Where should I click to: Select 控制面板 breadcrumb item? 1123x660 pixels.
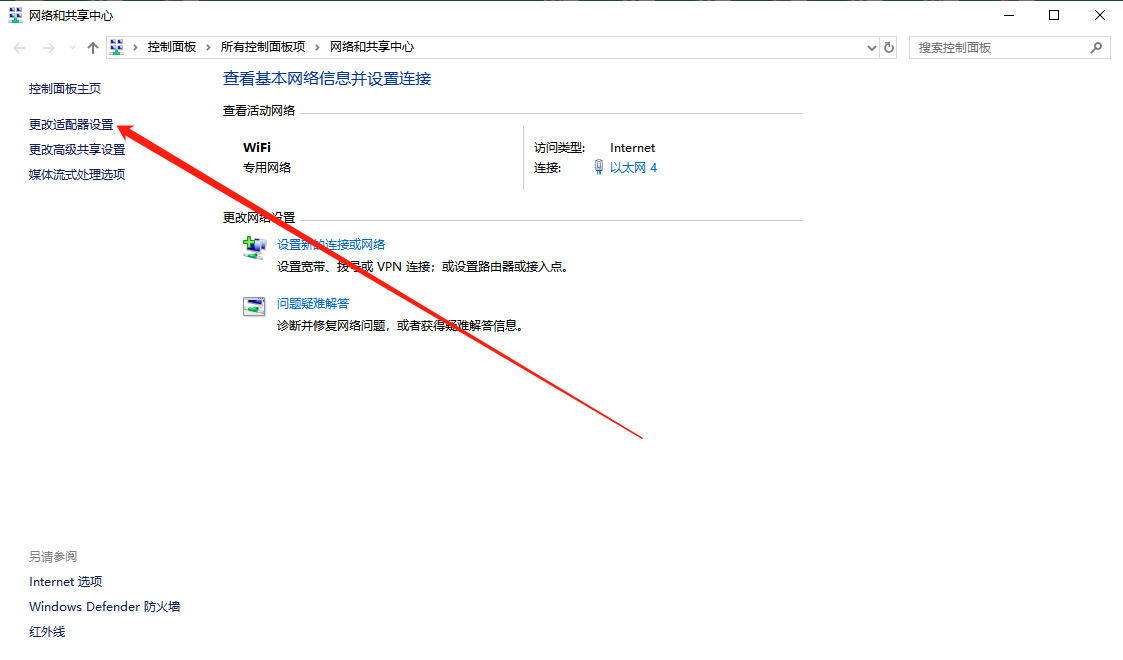[172, 47]
